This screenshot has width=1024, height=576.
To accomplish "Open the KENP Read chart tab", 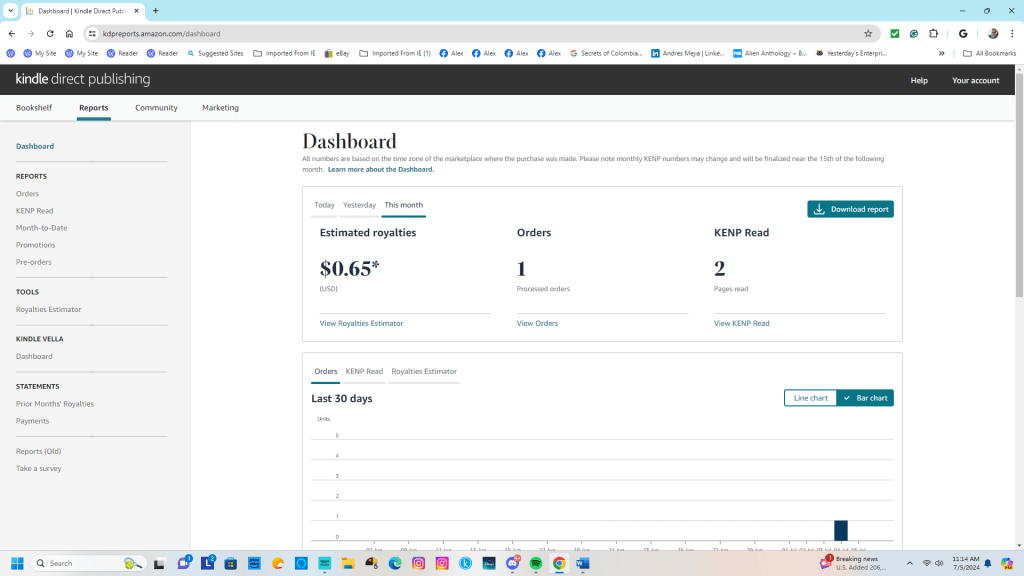I will click(x=364, y=371).
